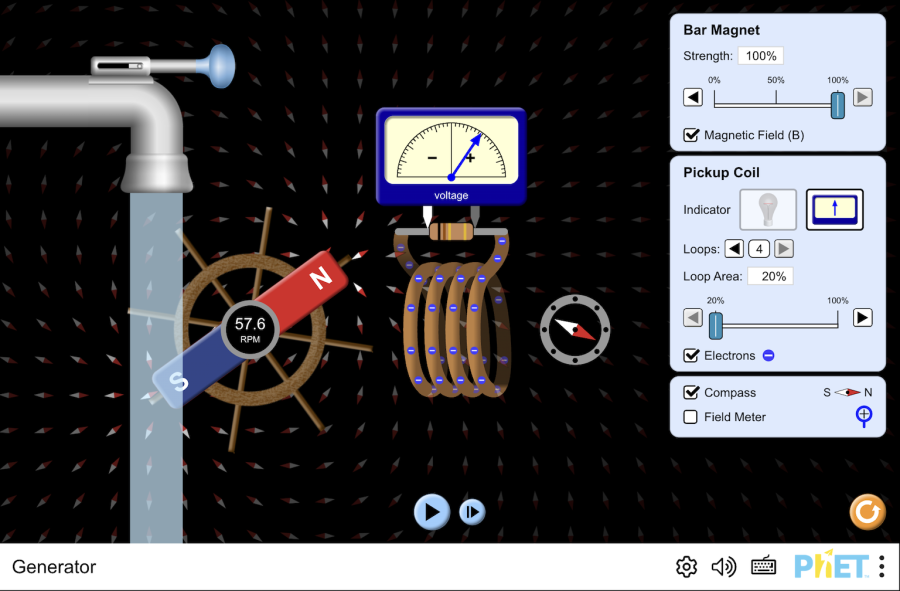Disable the Electrons checkbox

pyautogui.click(x=691, y=355)
